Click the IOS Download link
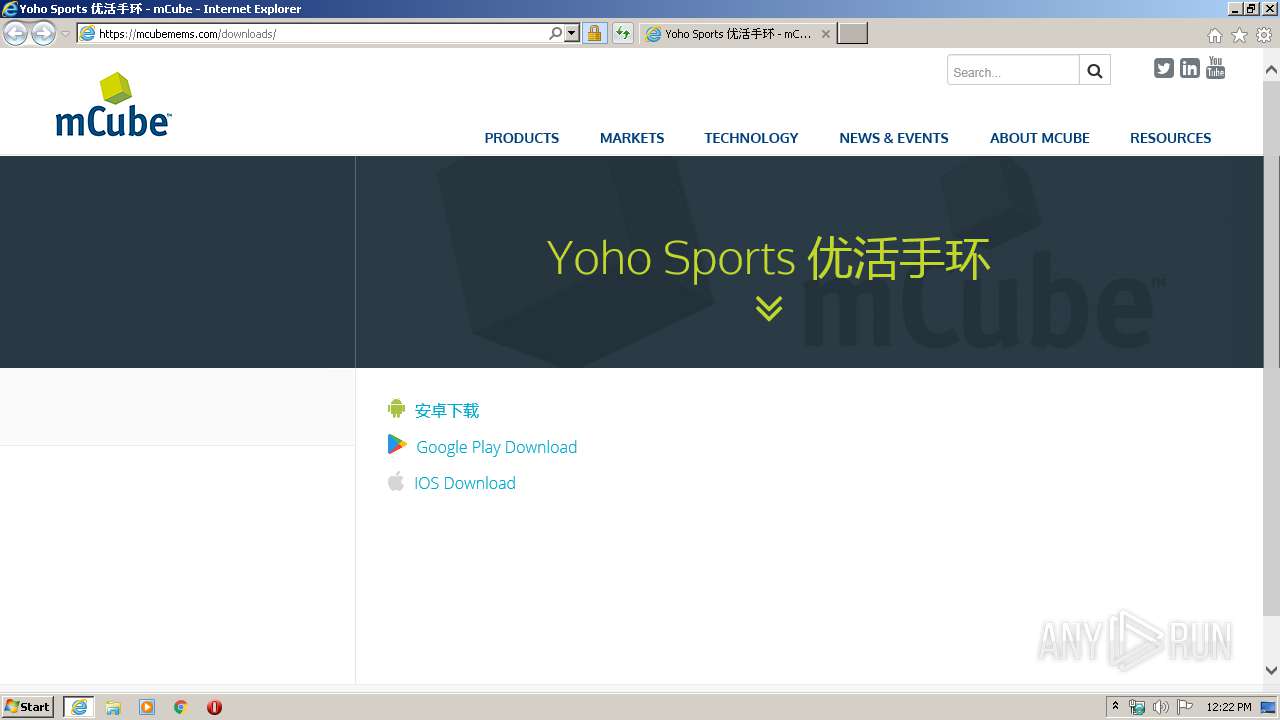Screen dimensions: 1280x720 (465, 483)
